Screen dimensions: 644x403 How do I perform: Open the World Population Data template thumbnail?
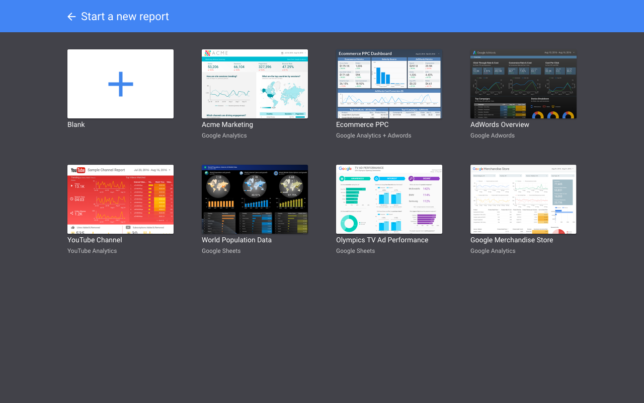point(255,199)
